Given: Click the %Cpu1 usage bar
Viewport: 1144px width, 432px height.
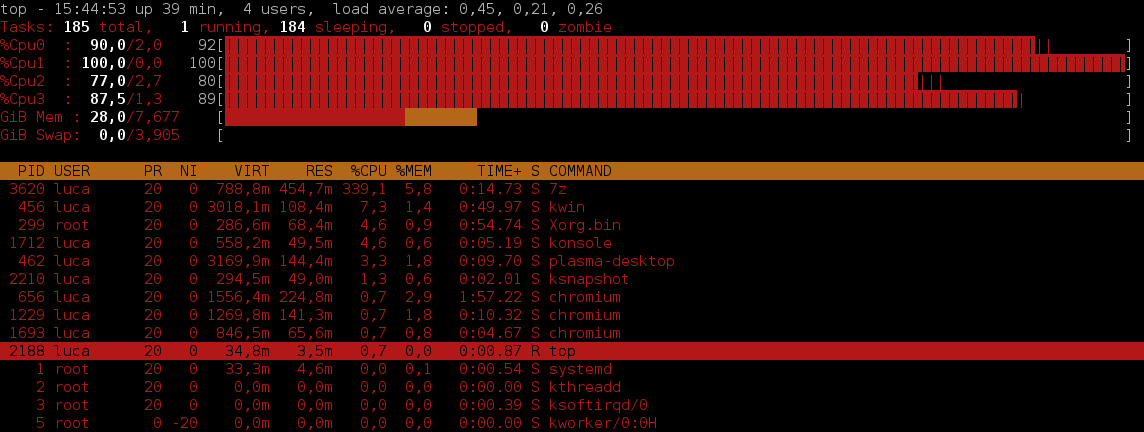Looking at the screenshot, I should pos(675,63).
